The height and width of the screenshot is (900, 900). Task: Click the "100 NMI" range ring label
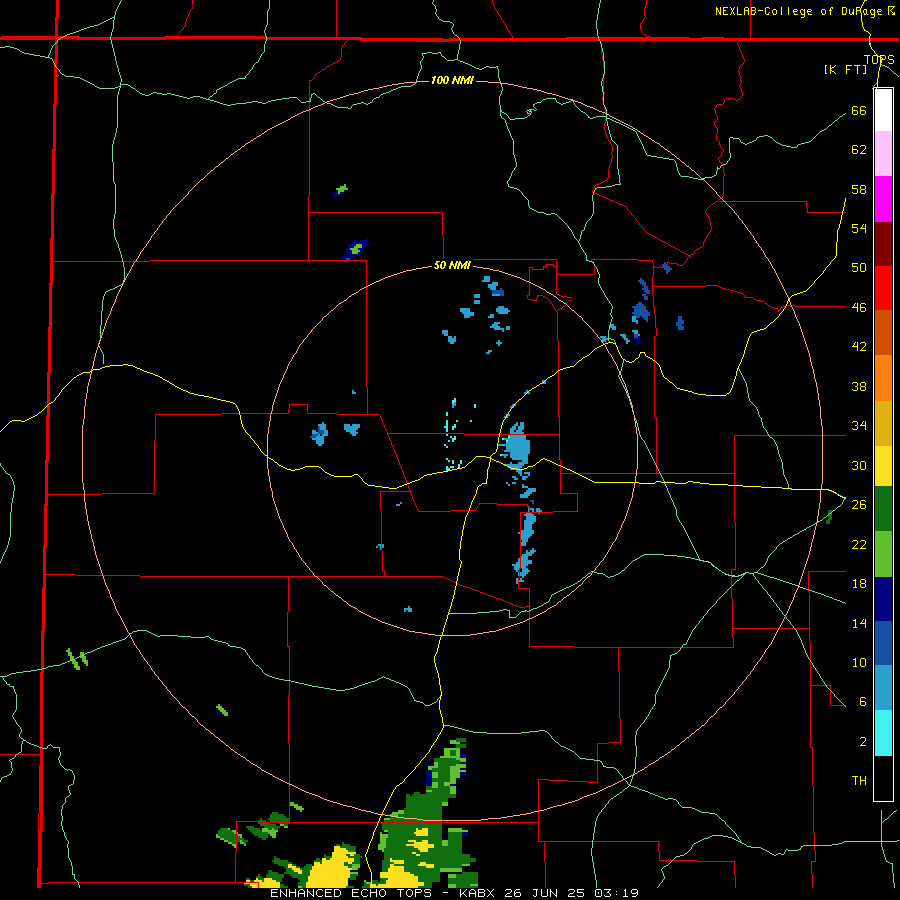[452, 80]
